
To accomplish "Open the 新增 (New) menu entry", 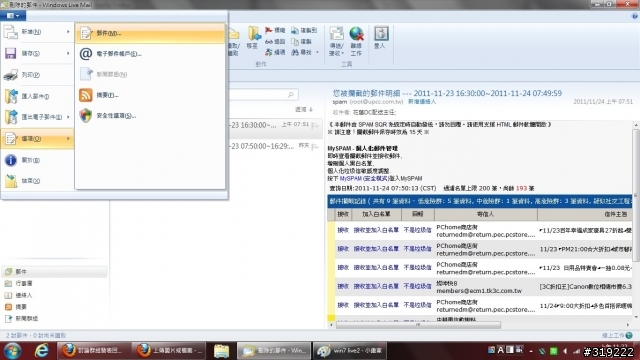I will (37, 32).
